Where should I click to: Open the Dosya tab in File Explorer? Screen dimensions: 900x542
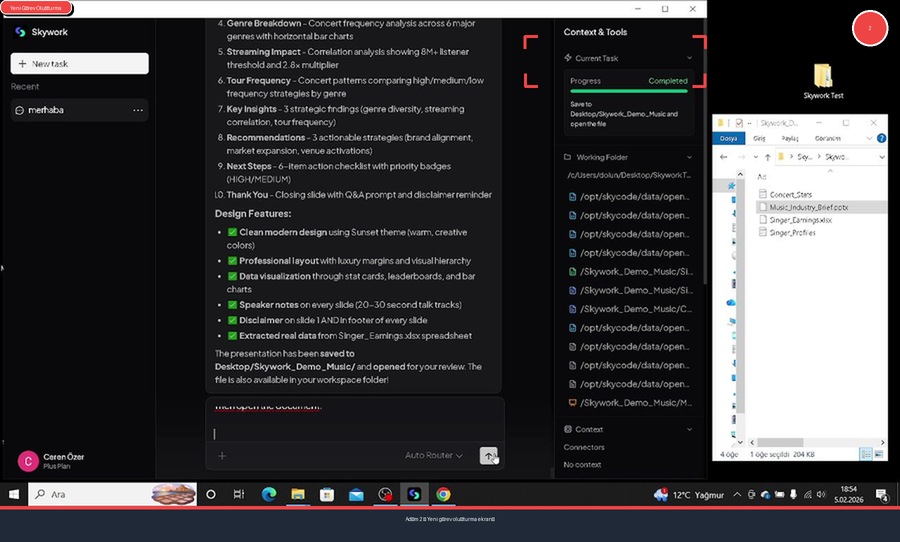click(x=730, y=139)
